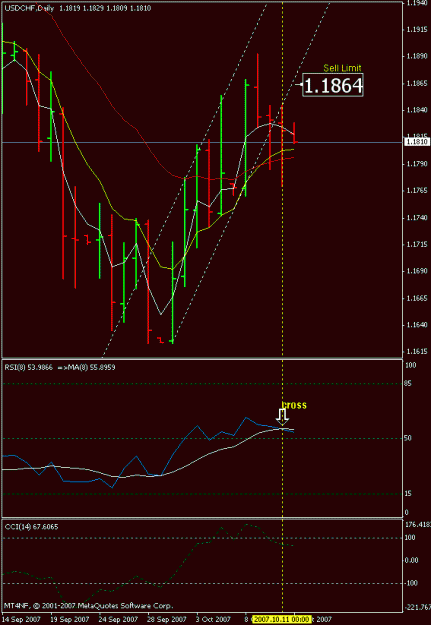The height and width of the screenshot is (625, 431).
Task: Click the 50 level on RSI scale
Action: (410, 438)
